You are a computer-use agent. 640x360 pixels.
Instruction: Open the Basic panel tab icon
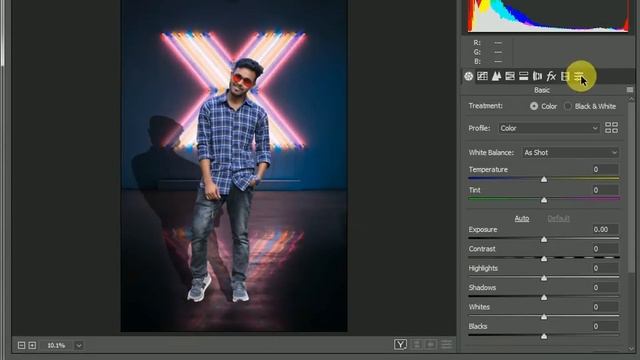point(469,76)
